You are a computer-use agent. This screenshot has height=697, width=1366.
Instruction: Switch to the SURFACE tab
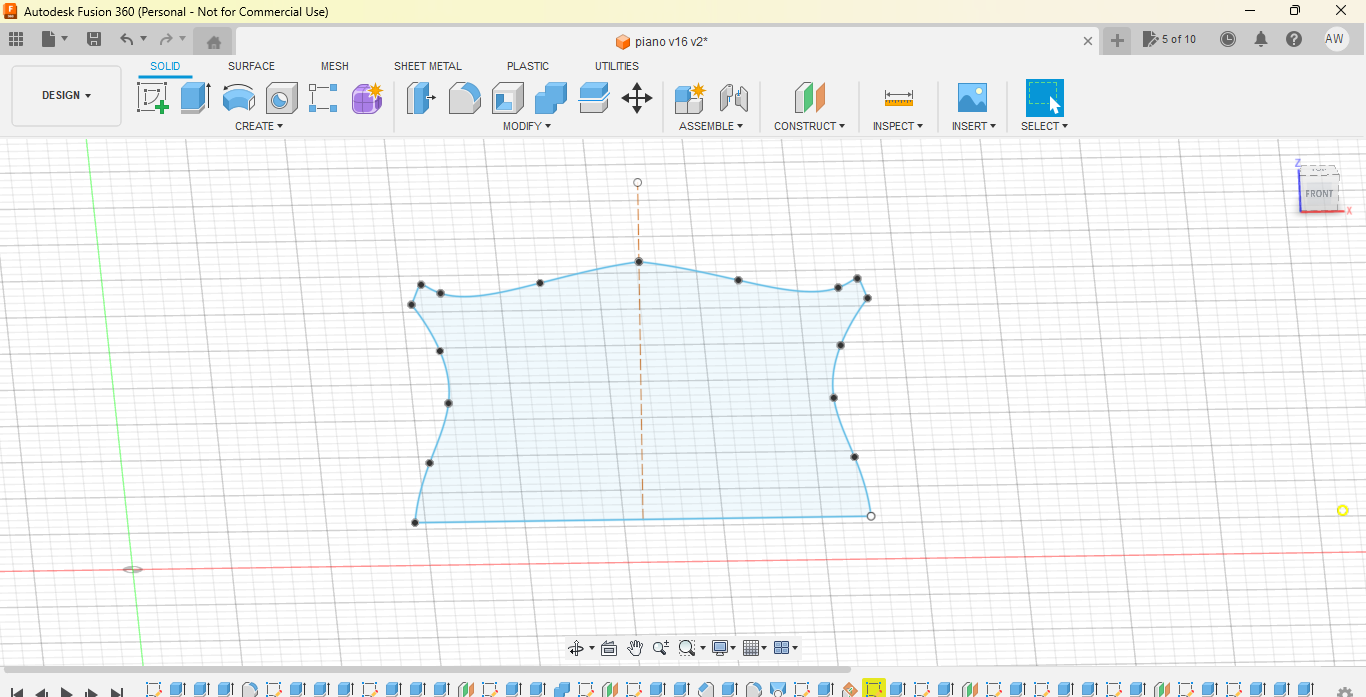(x=251, y=66)
